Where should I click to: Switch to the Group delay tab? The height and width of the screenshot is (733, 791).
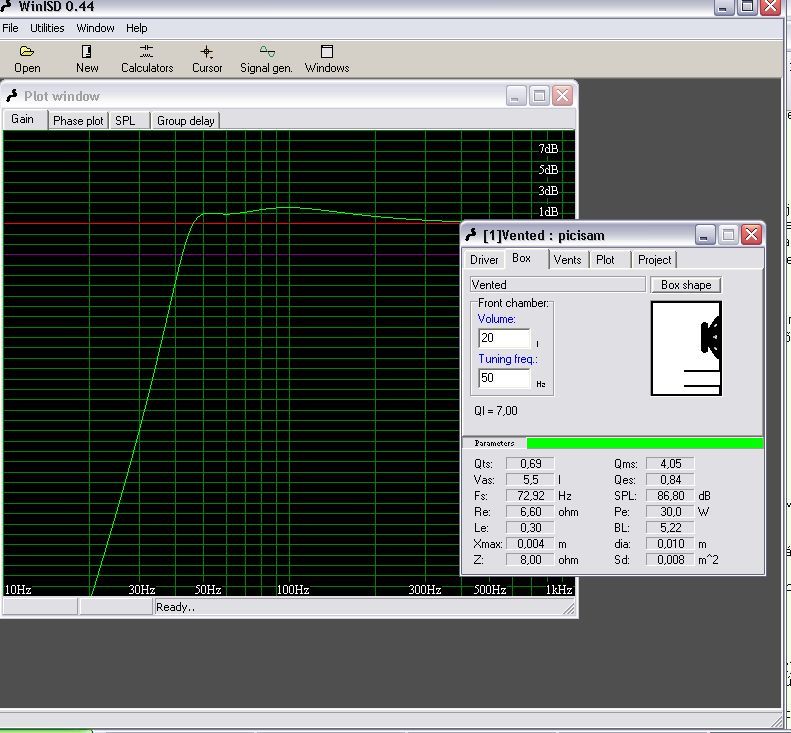coord(185,121)
